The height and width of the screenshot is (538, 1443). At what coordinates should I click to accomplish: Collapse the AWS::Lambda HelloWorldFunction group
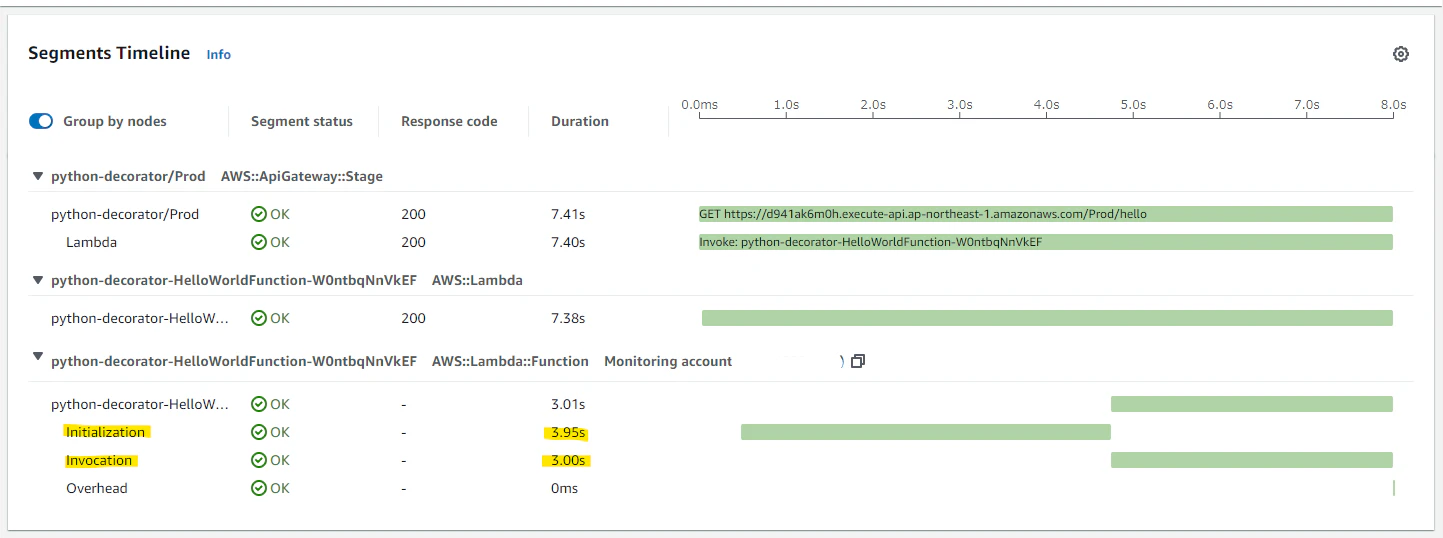tap(38, 280)
